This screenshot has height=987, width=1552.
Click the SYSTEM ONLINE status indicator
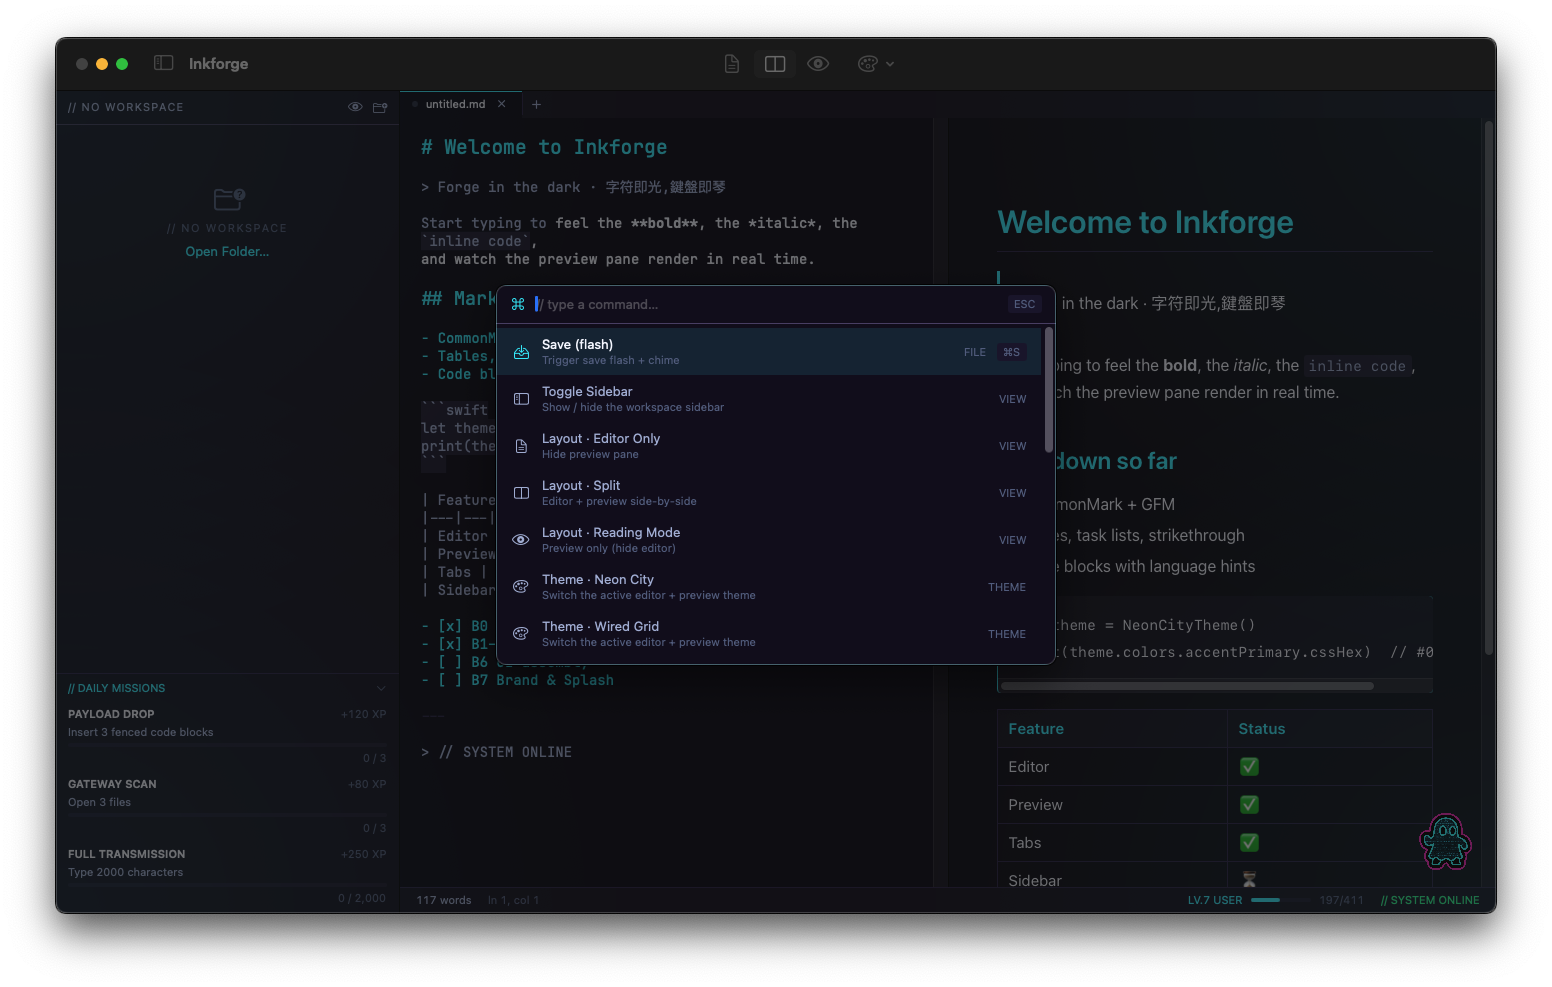(1430, 900)
